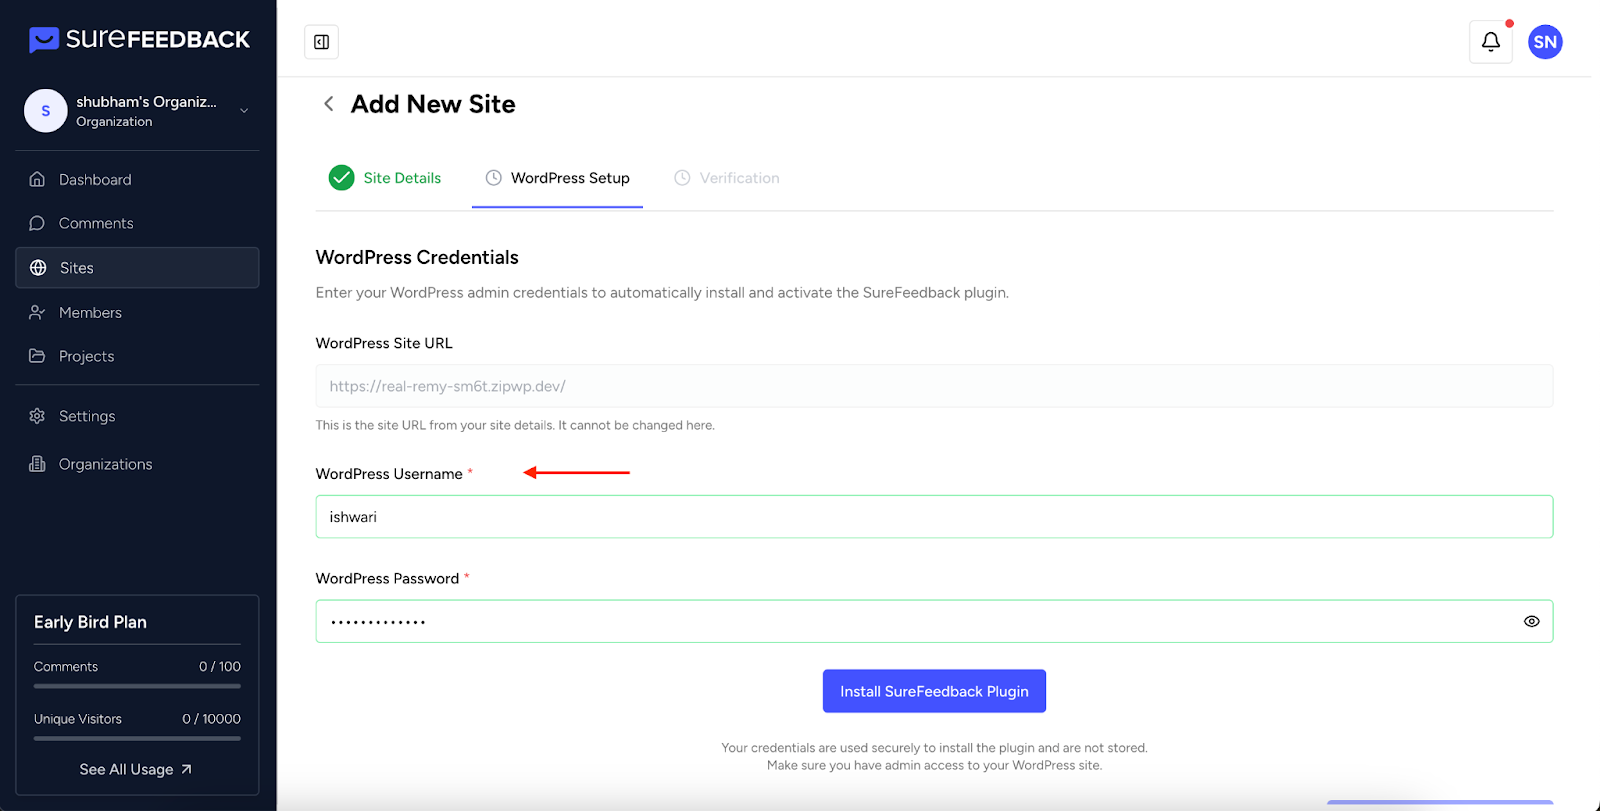Switch to the Site Details step
Image resolution: width=1600 pixels, height=811 pixels.
point(386,178)
